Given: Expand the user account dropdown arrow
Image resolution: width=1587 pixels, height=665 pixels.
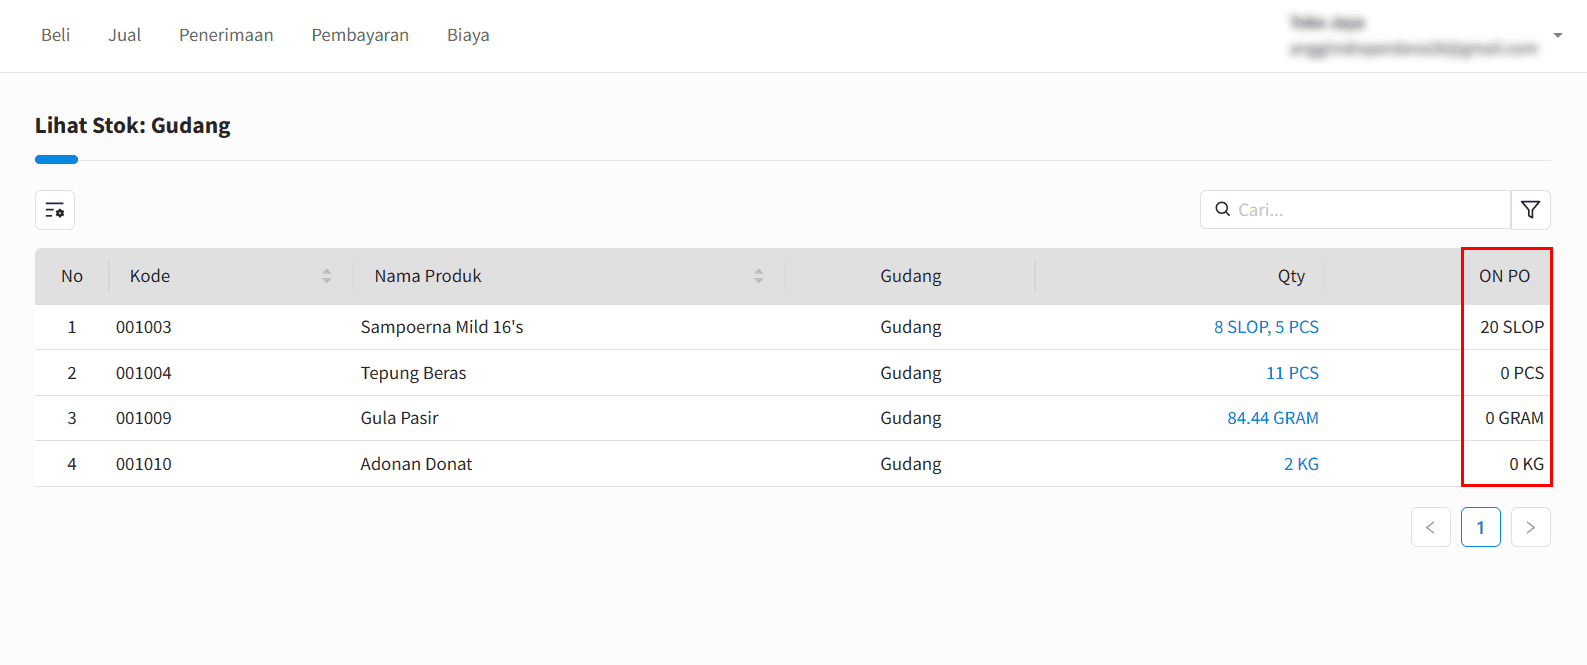Looking at the screenshot, I should 1557,36.
